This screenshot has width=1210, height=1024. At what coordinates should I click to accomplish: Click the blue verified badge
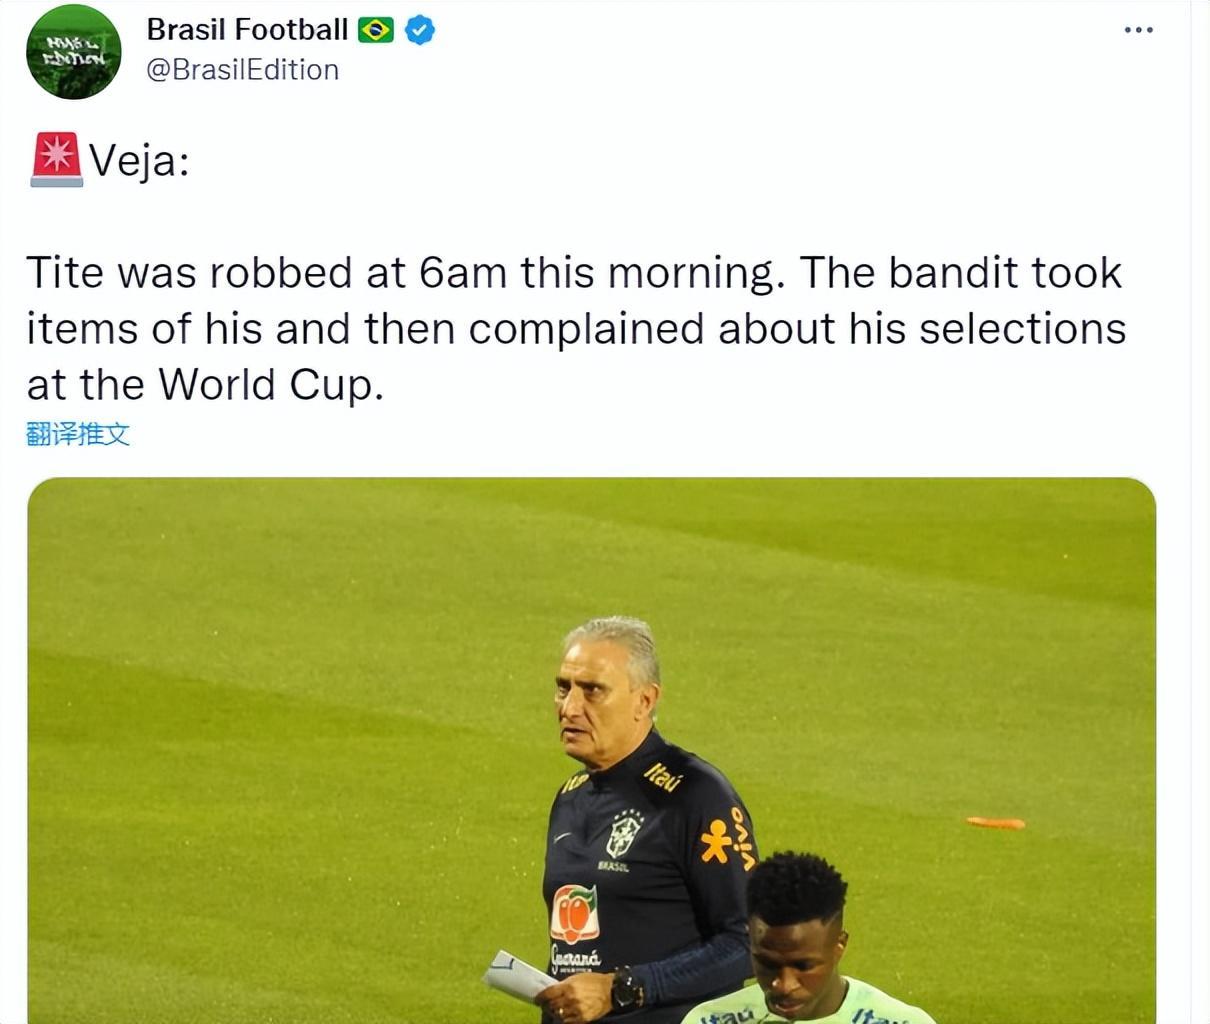click(420, 30)
